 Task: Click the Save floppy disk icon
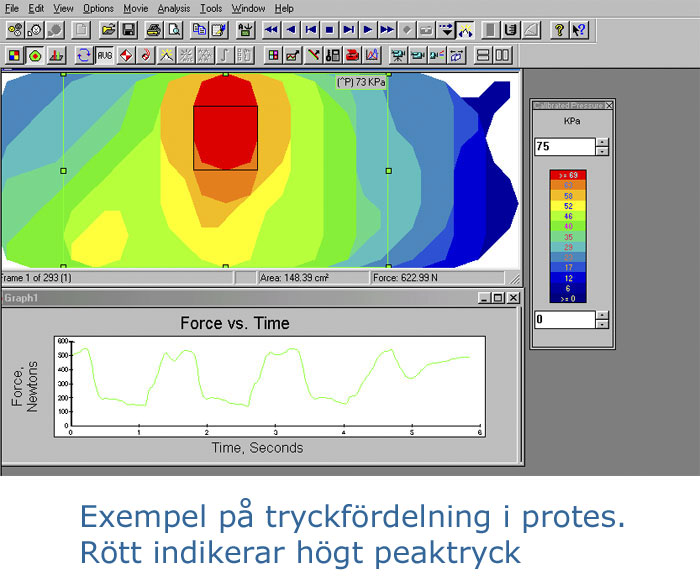[x=128, y=30]
